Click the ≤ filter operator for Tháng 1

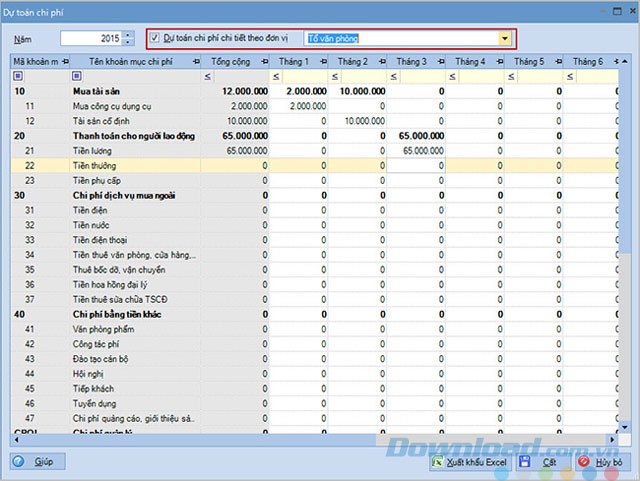(276, 76)
